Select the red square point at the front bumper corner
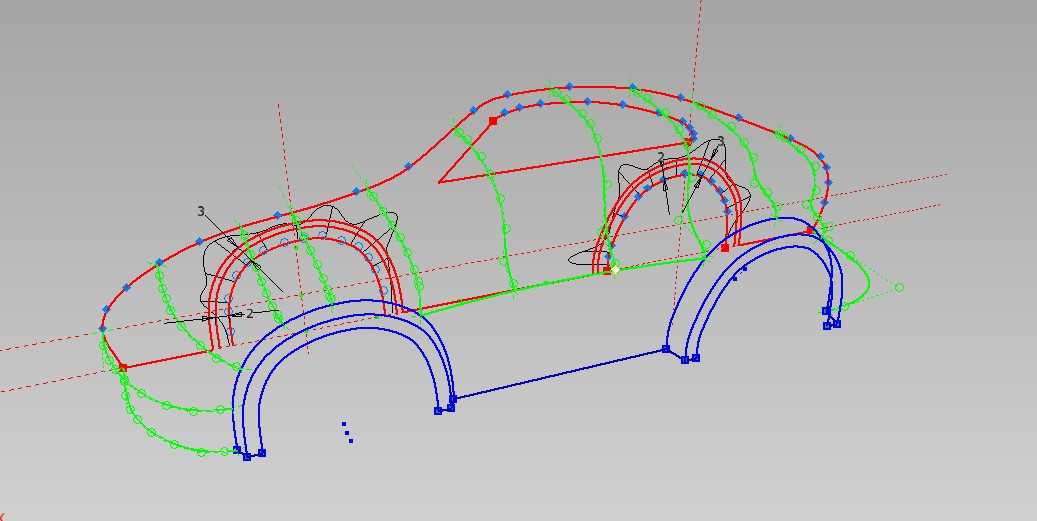The image size is (1037, 521). pyautogui.click(x=123, y=367)
